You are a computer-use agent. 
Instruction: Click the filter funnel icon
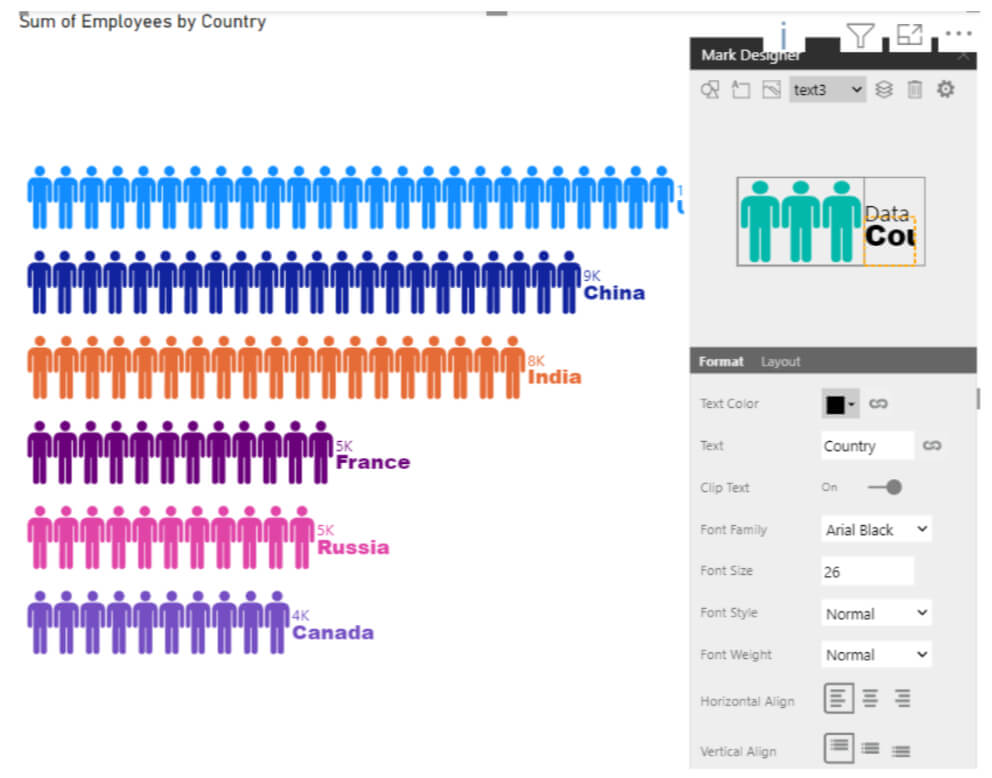[x=860, y=35]
